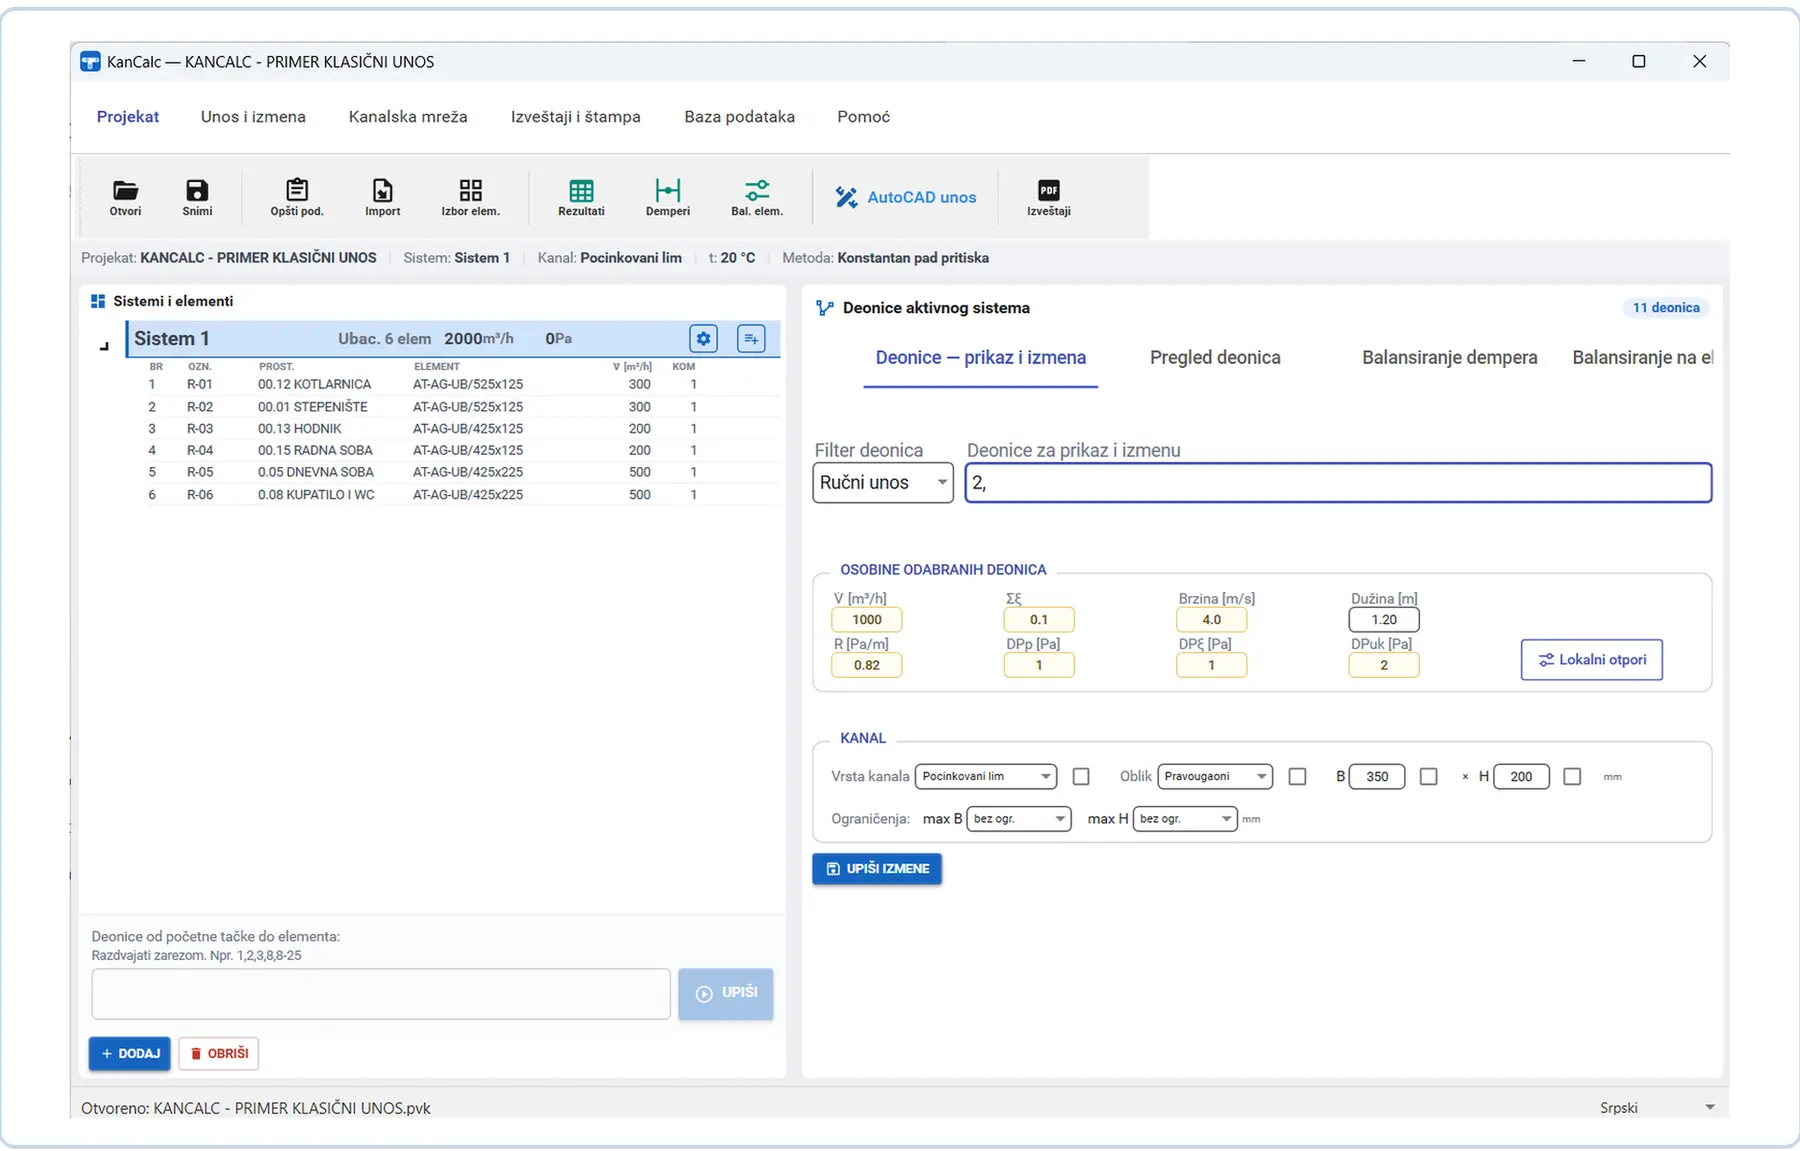Click the Lokalni otpori button
The height and width of the screenshot is (1151, 1800).
coord(1592,660)
